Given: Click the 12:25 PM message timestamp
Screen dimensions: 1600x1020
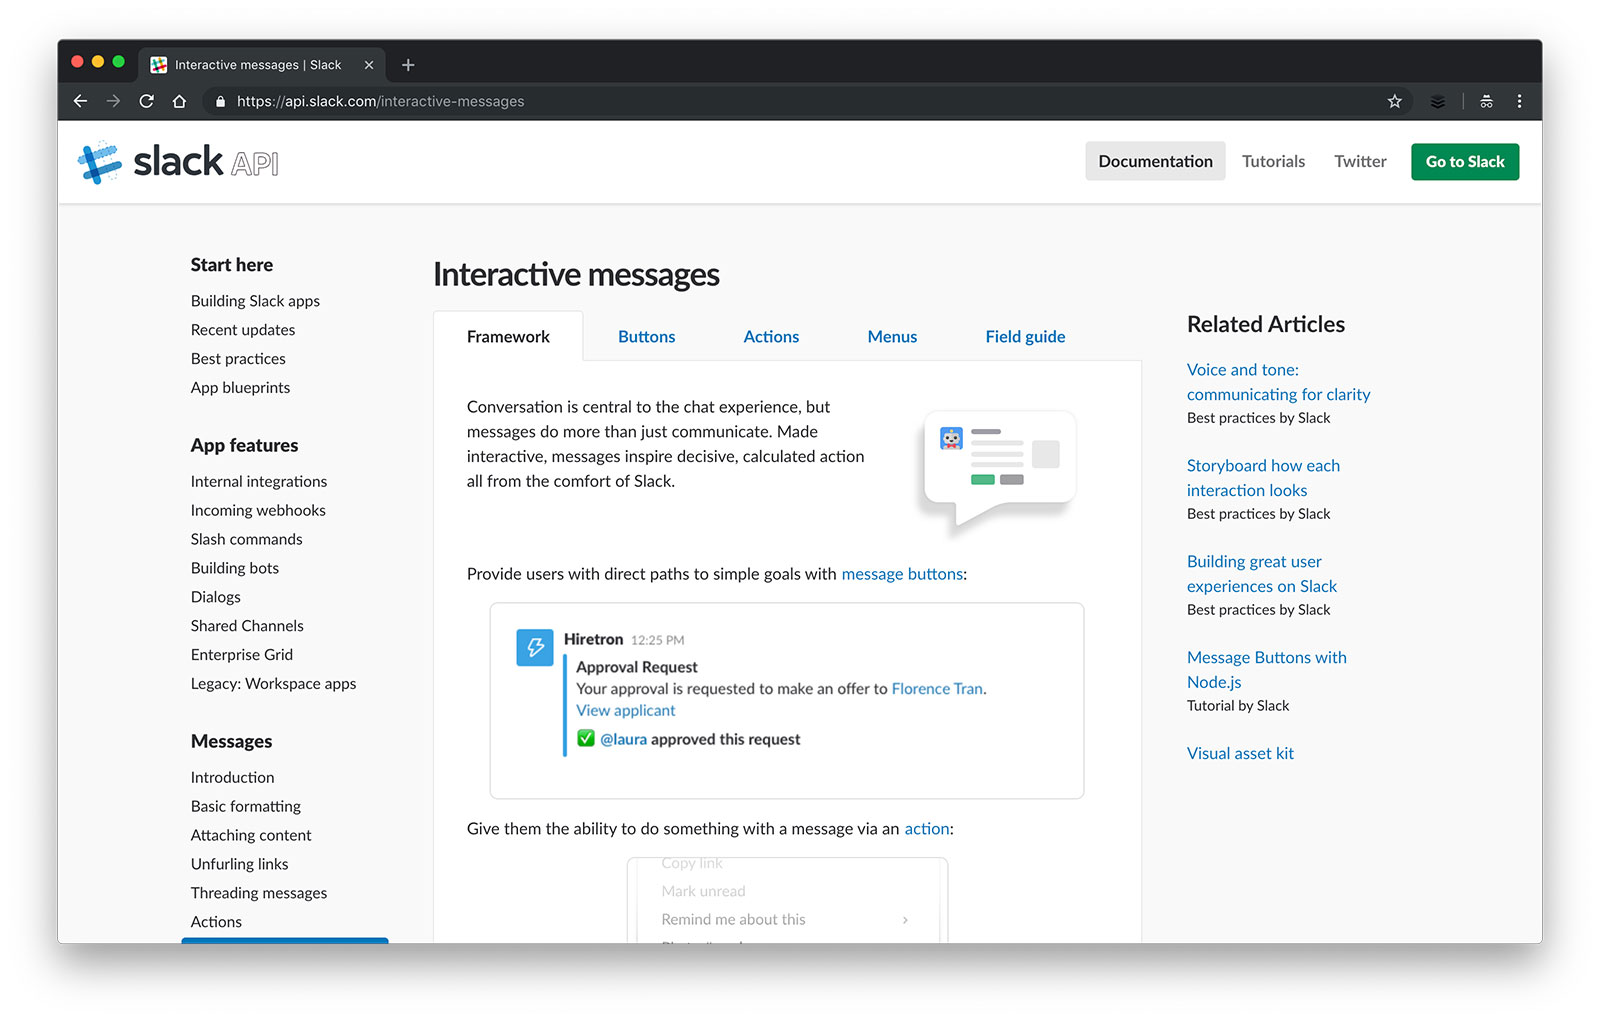Looking at the screenshot, I should [x=657, y=640].
